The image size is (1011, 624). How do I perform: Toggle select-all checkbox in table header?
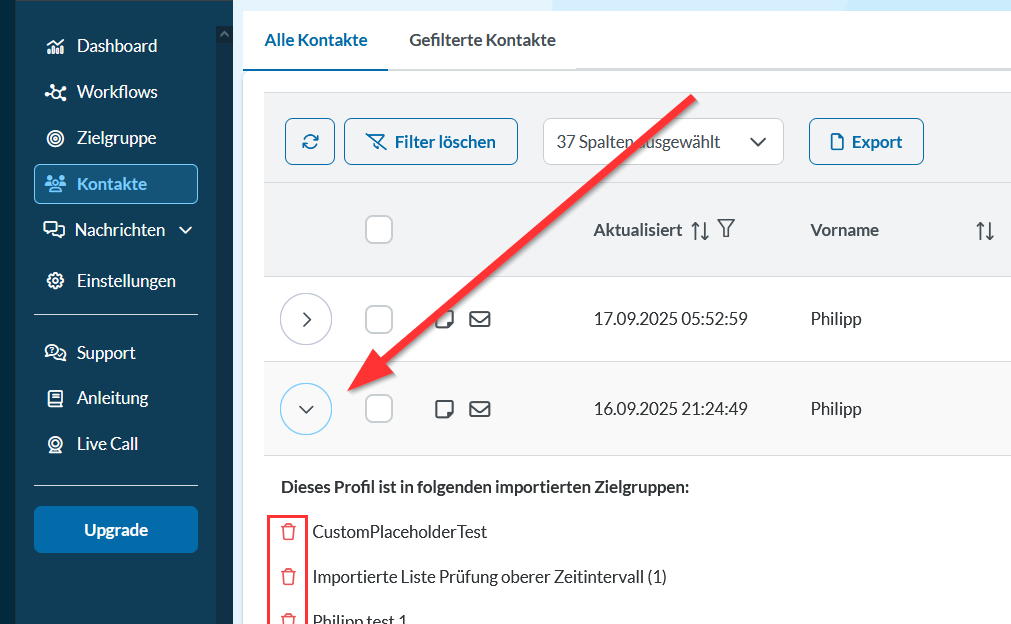379,230
